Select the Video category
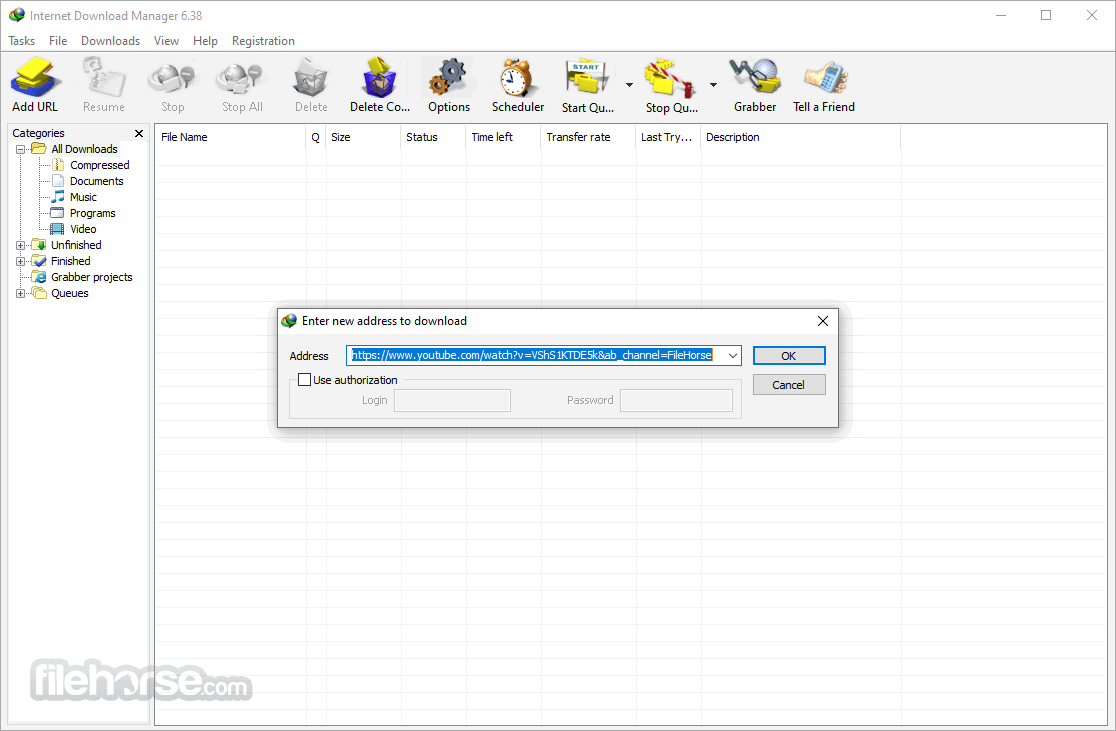This screenshot has height=731, width=1116. click(x=83, y=228)
